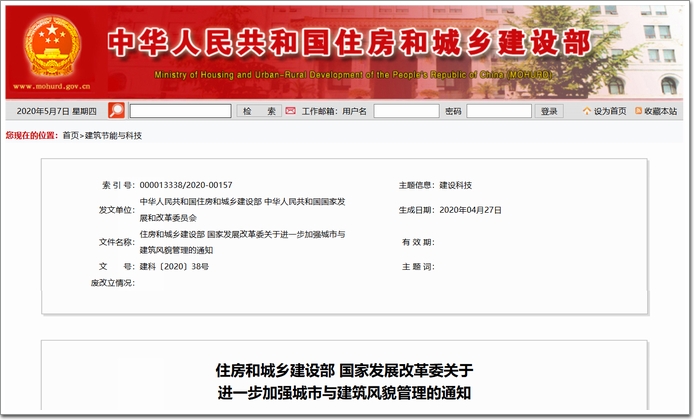Click the www.mohurd.gov.cn site address
694x420 pixels.
52,87
